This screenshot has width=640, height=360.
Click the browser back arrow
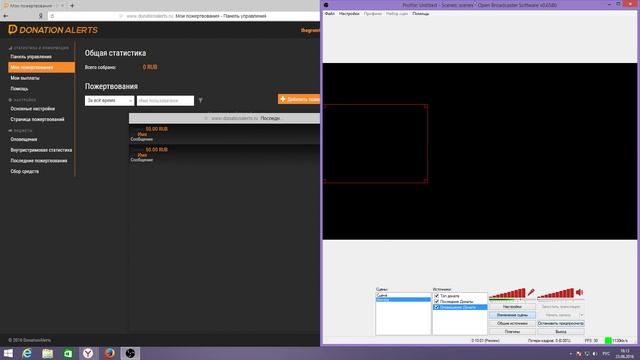6,16
